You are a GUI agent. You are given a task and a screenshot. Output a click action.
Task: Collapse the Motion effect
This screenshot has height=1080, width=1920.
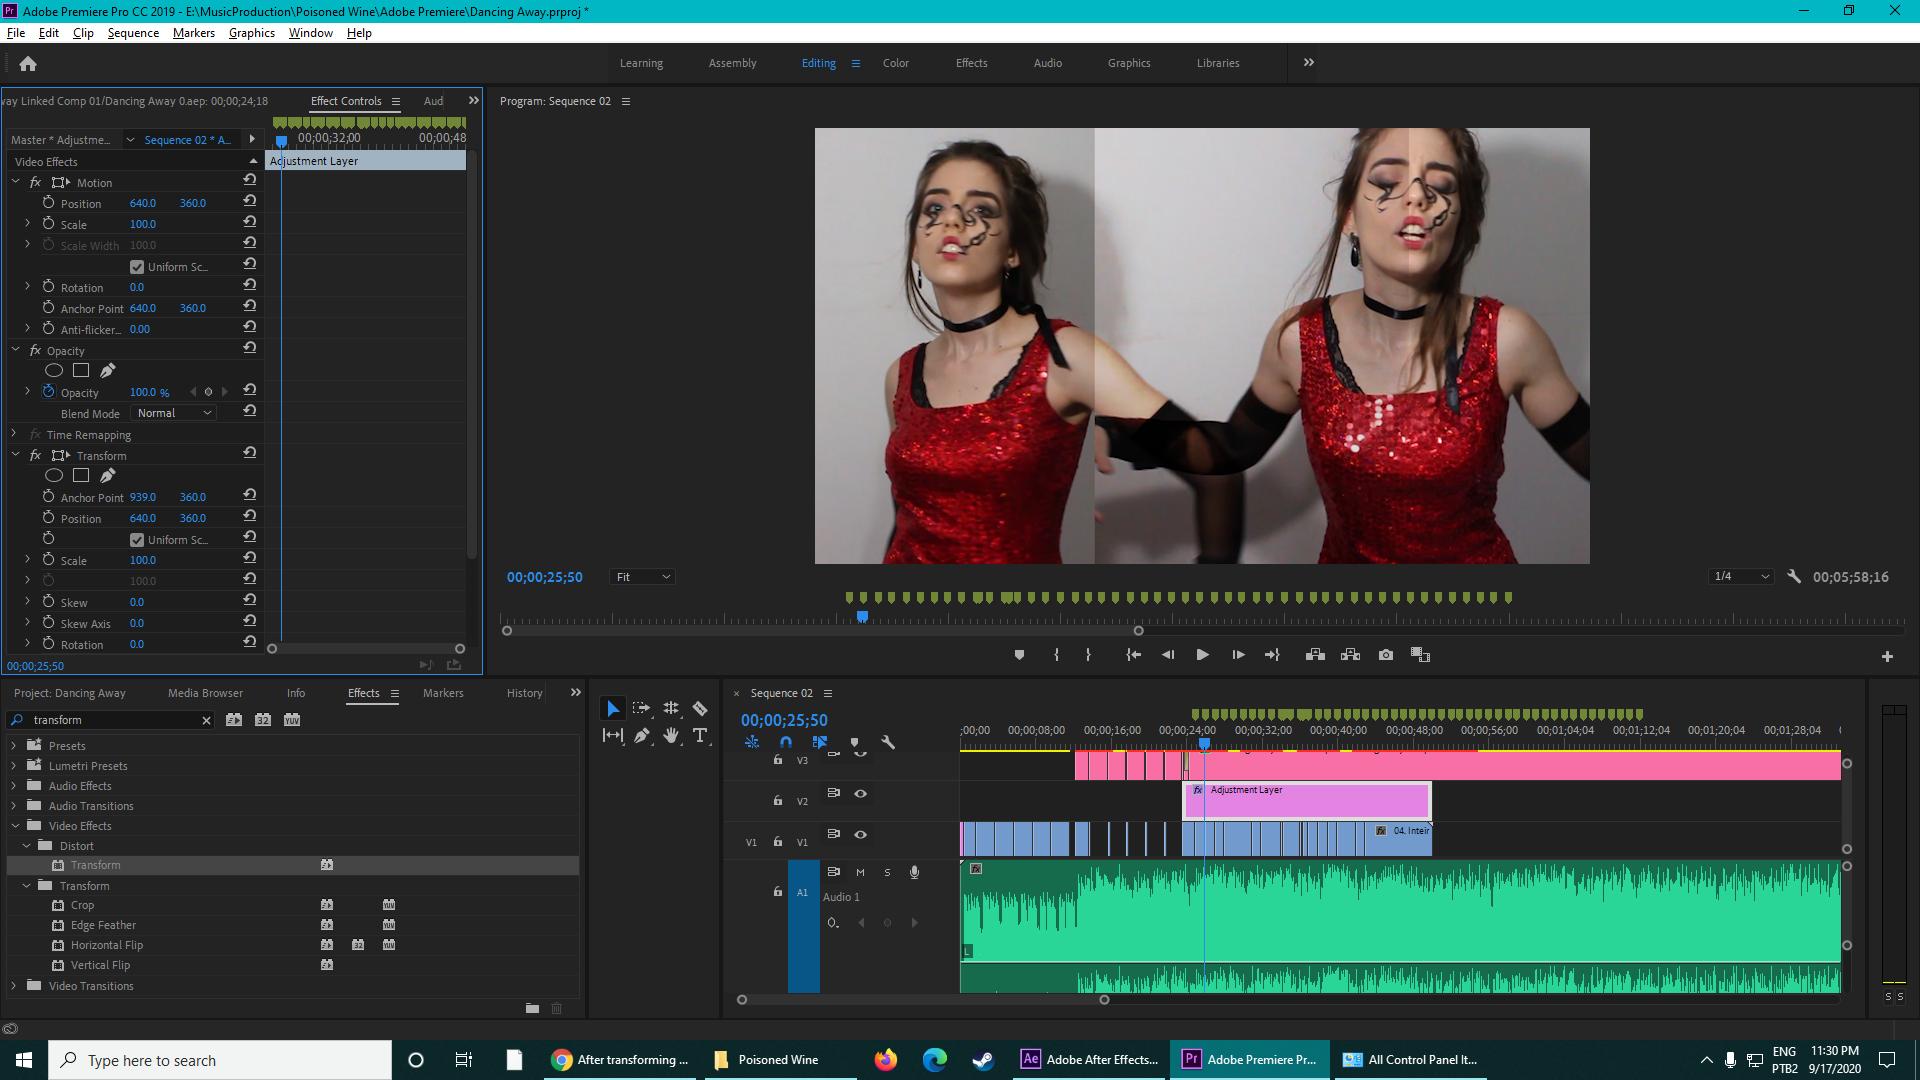pyautogui.click(x=16, y=182)
